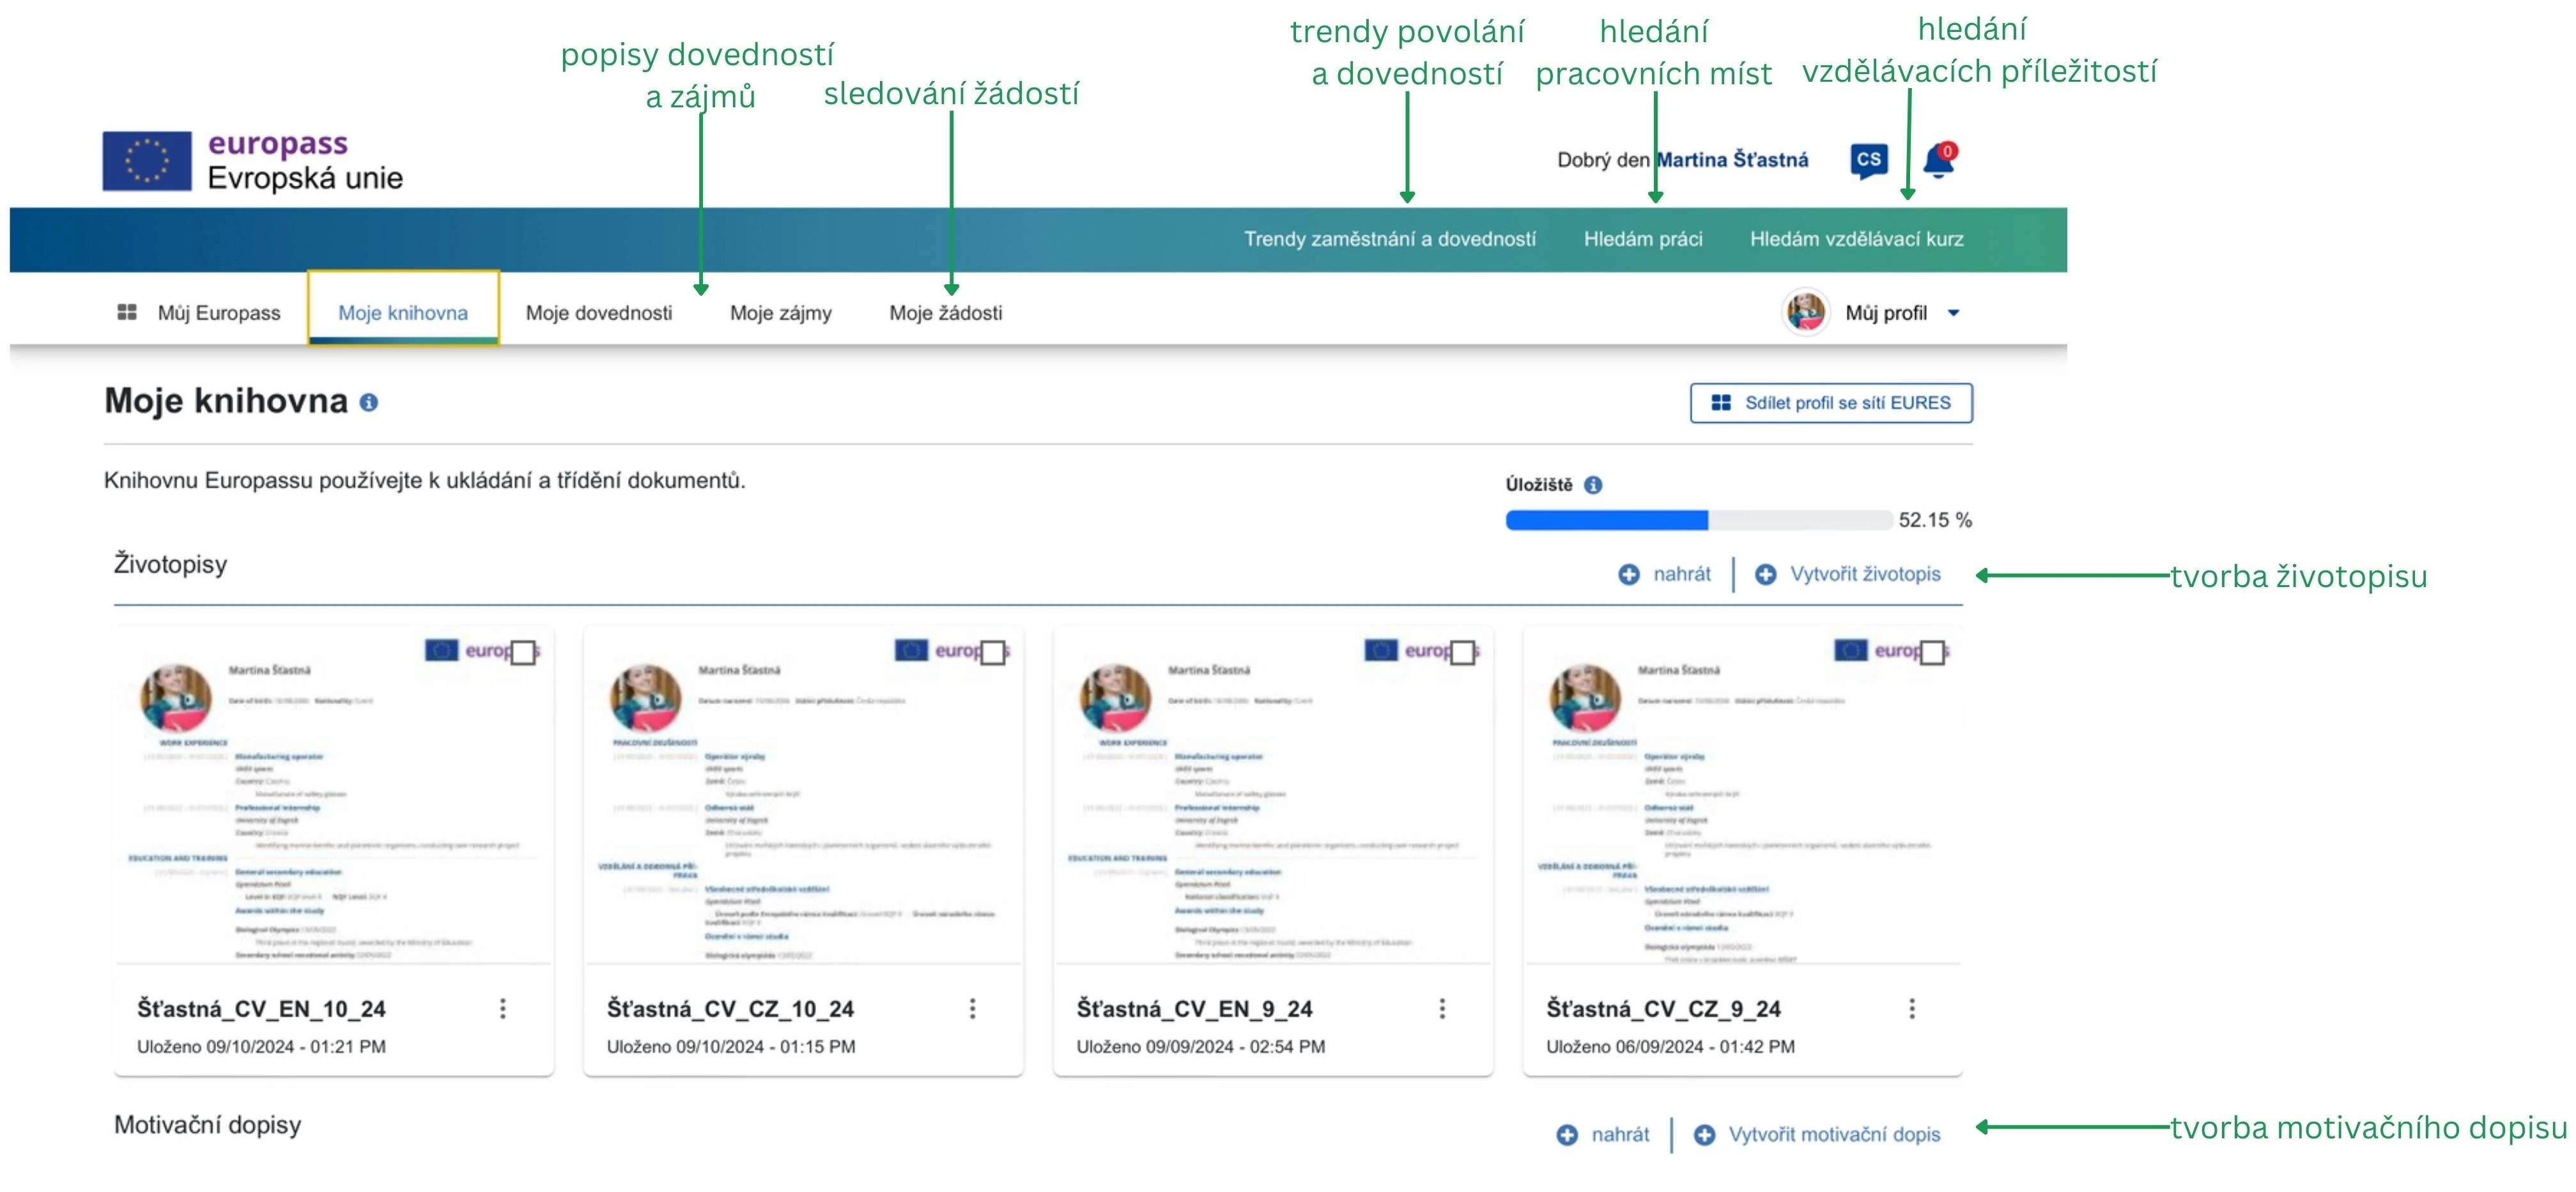Click the profile avatar photo
The height and width of the screenshot is (1192, 2576).
(1806, 313)
